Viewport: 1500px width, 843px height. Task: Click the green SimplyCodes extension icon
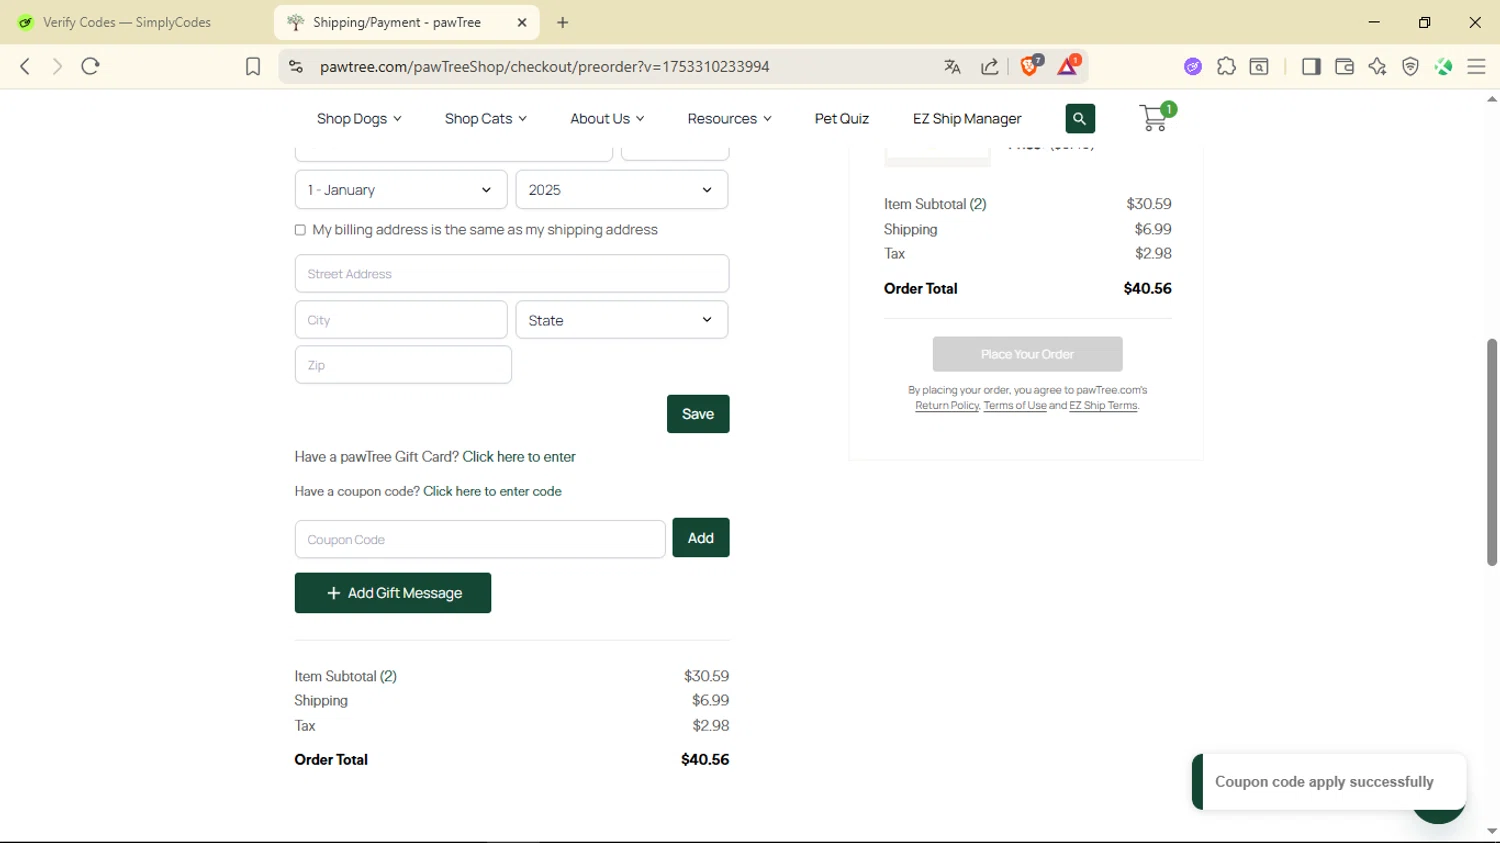tap(1444, 67)
